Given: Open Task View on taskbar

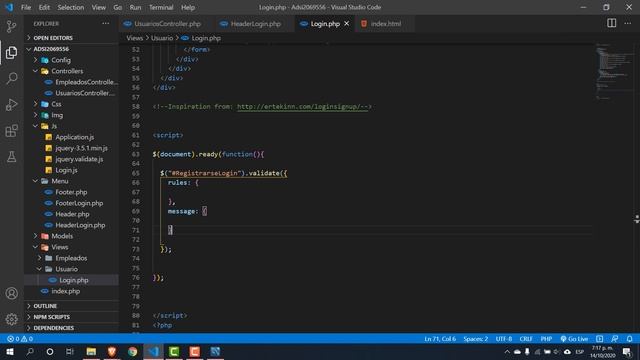Looking at the screenshot, I should pyautogui.click(x=70, y=351).
